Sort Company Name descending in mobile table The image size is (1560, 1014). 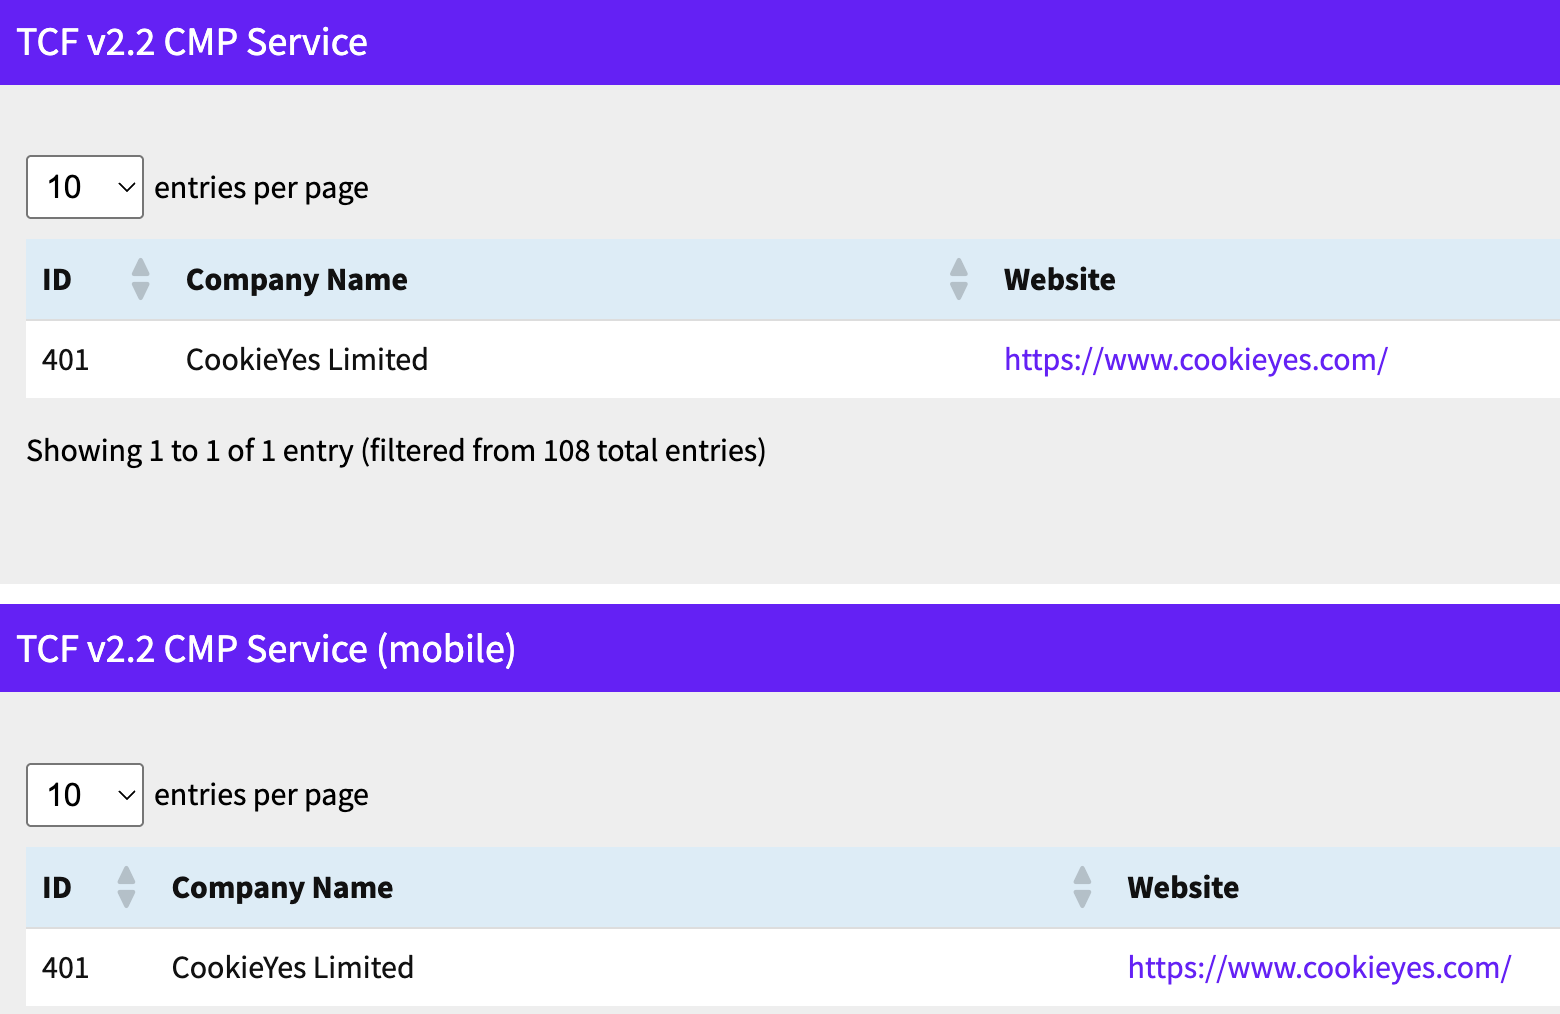[1083, 898]
